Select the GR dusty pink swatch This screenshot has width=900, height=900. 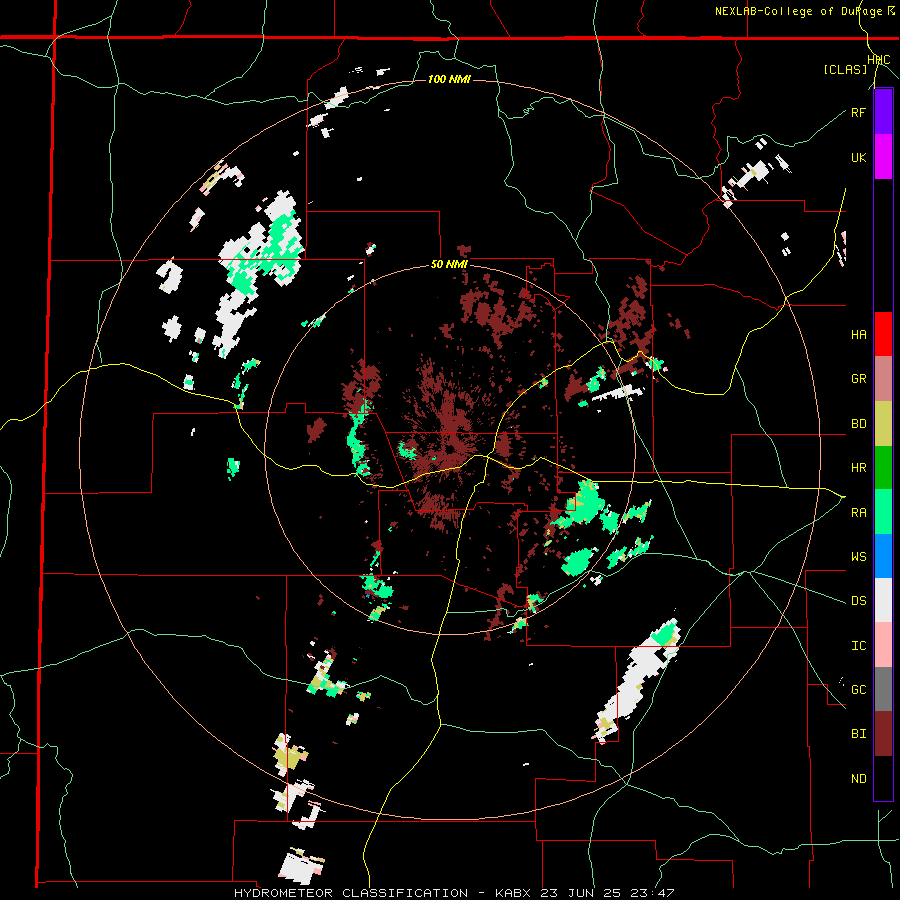883,379
